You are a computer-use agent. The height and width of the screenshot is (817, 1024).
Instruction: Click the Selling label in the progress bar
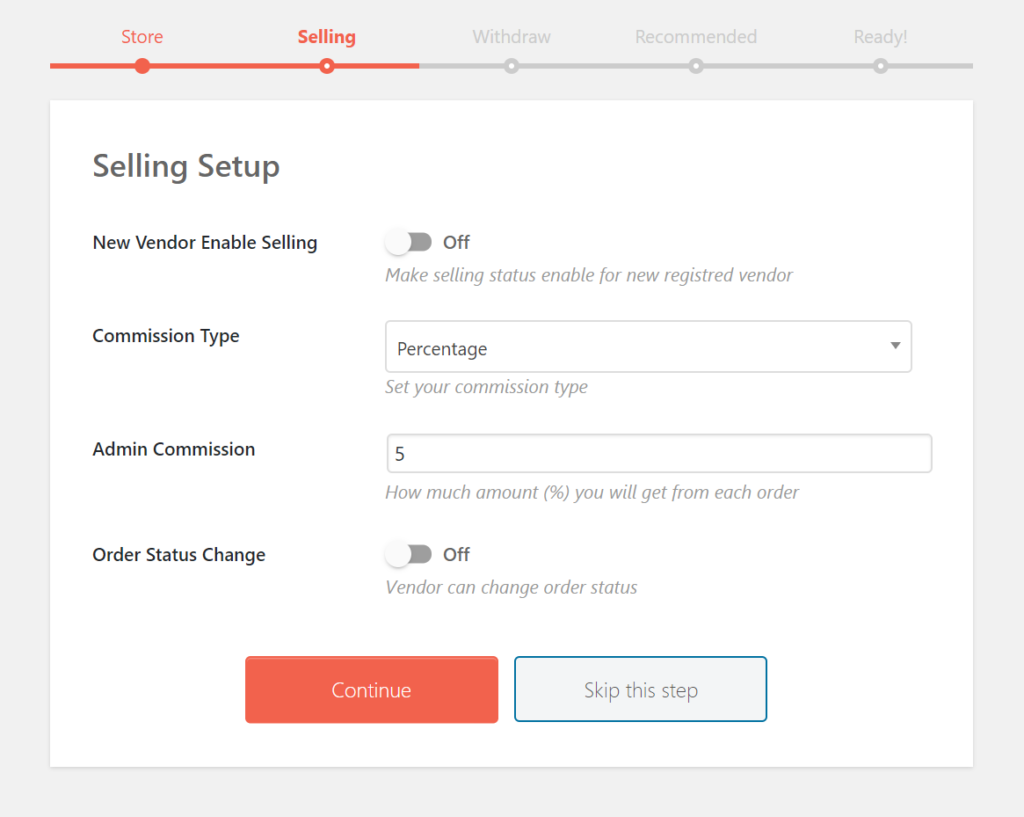(327, 37)
